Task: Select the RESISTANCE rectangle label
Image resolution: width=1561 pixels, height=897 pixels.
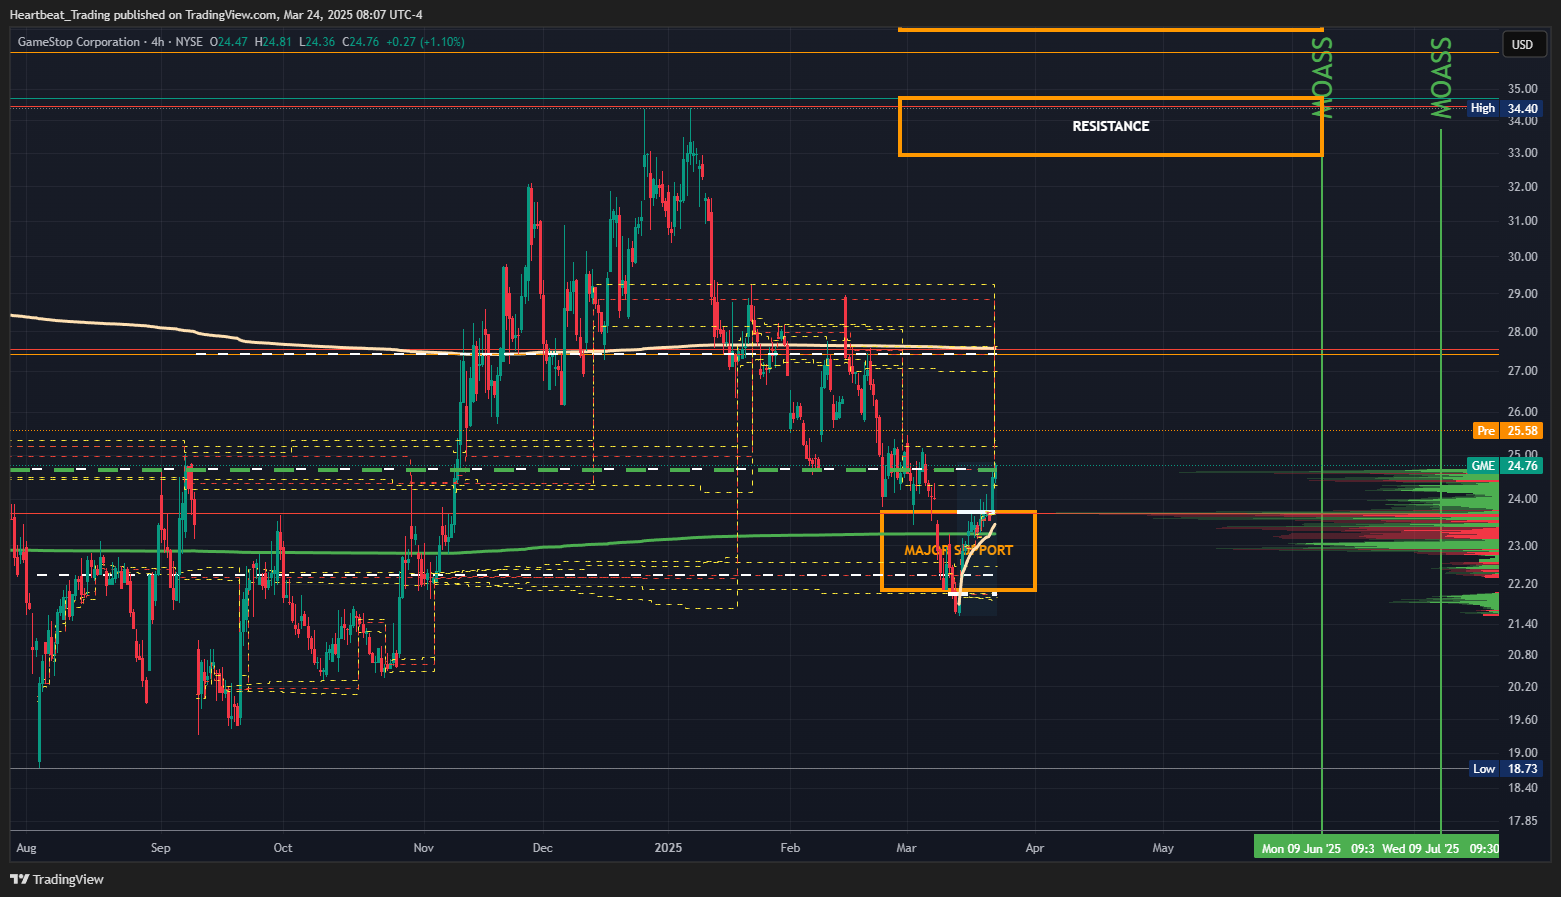Action: coord(1111,126)
